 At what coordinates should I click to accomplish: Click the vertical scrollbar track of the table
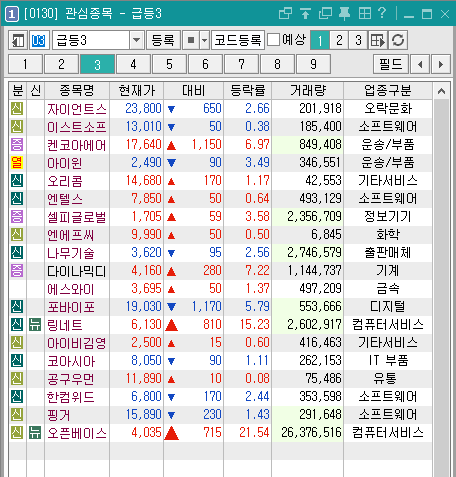pos(441,287)
